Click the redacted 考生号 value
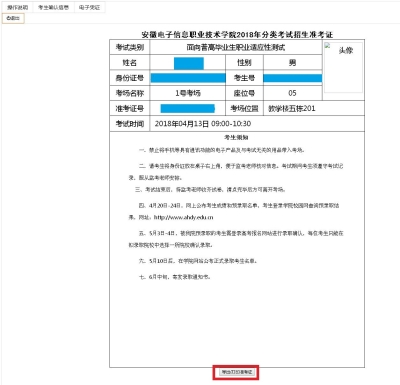 pos(293,78)
